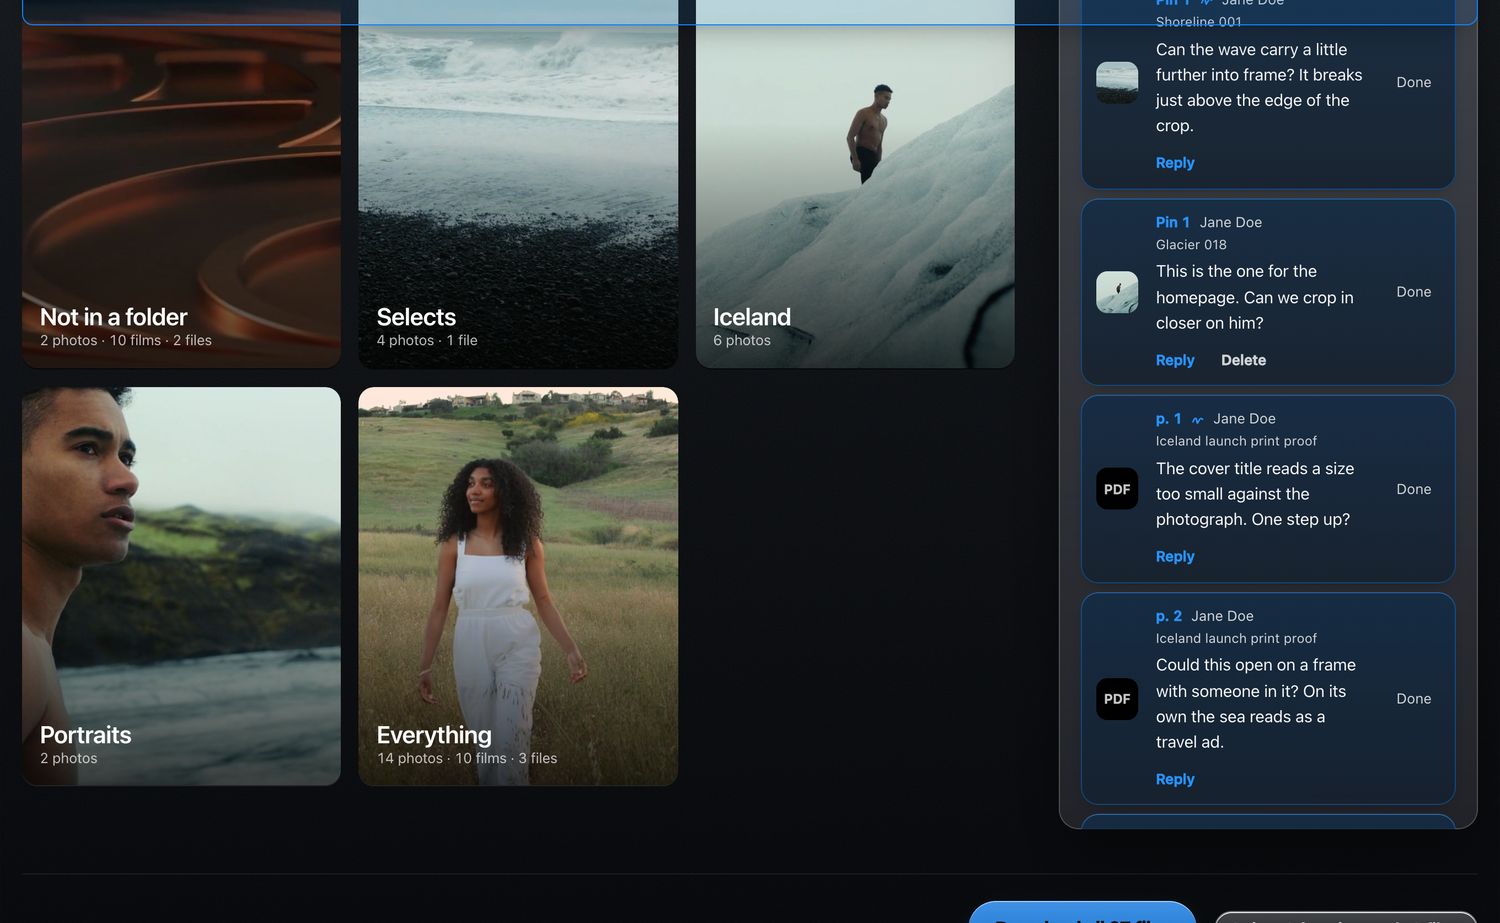This screenshot has width=1500, height=923.
Task: Click the squiggle annotation icon beside p. 1
Action: click(1197, 420)
